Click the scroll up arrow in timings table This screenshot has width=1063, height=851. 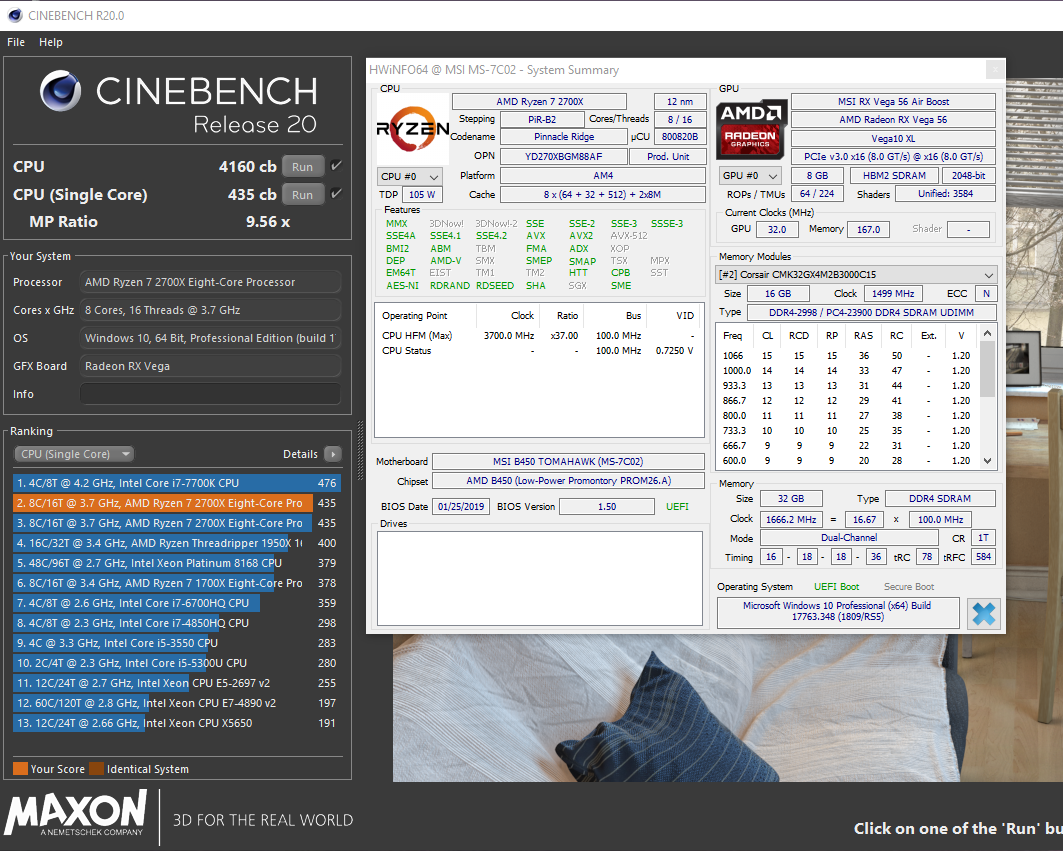pyautogui.click(x=988, y=333)
